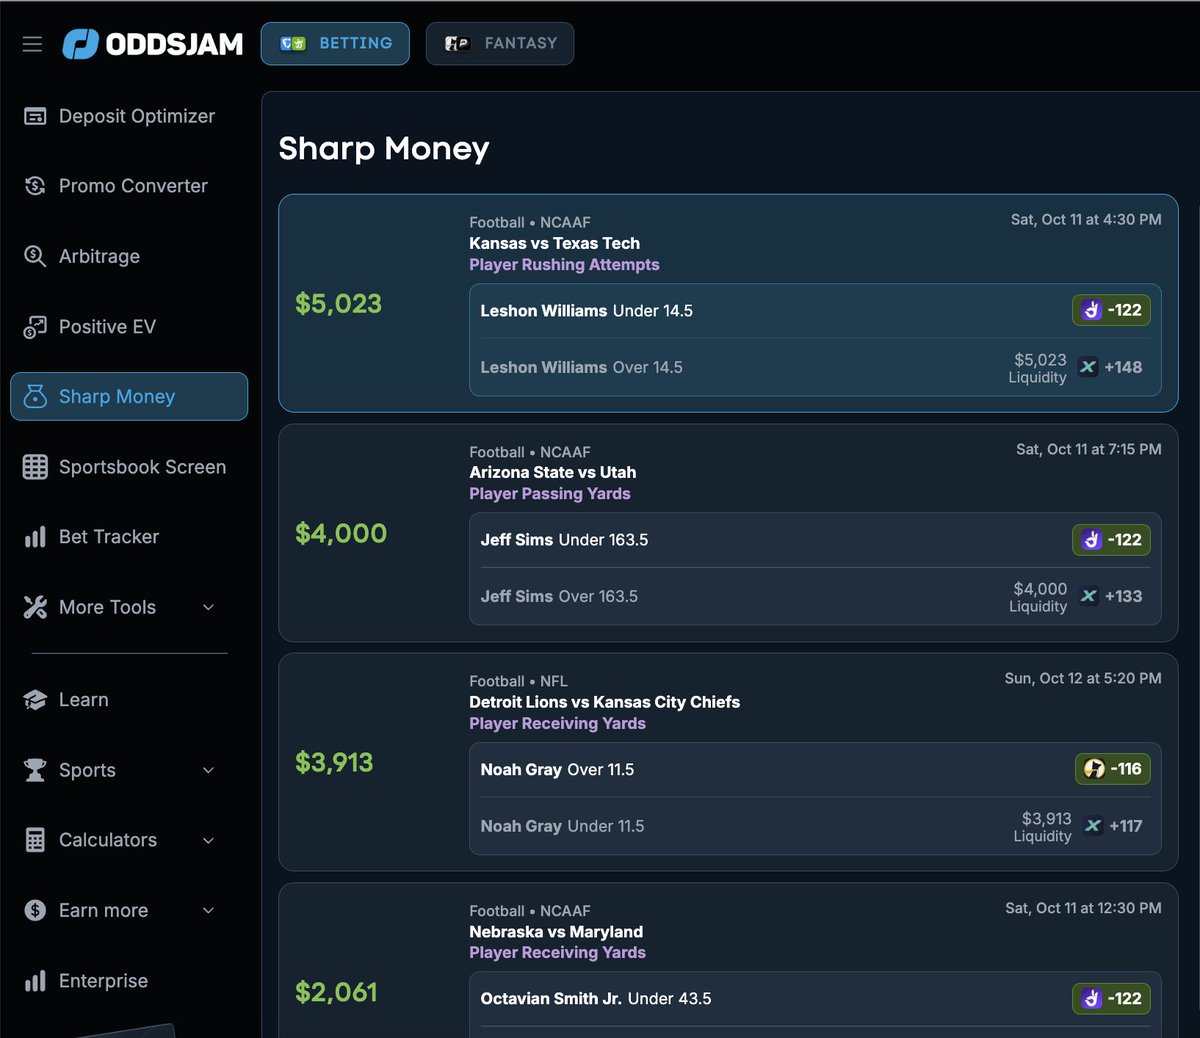Click the $3,913 green amount
1200x1038 pixels.
334,763
